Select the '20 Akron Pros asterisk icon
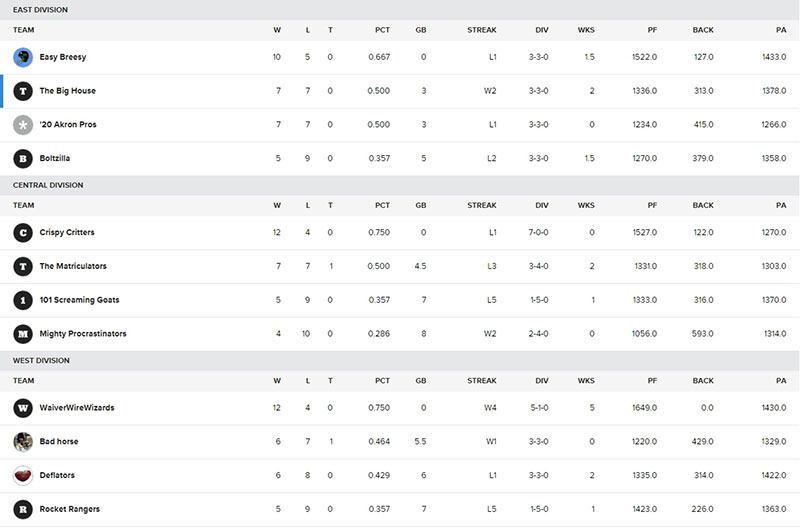800x530 pixels. [23, 124]
